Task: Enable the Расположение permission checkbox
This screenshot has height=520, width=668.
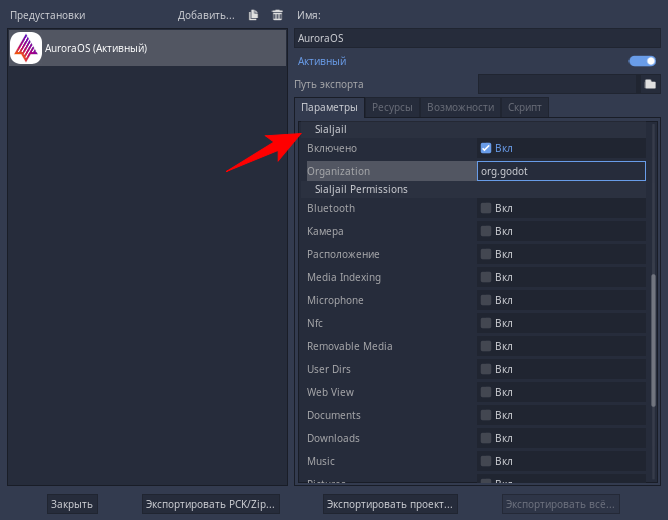Action: coord(486,254)
